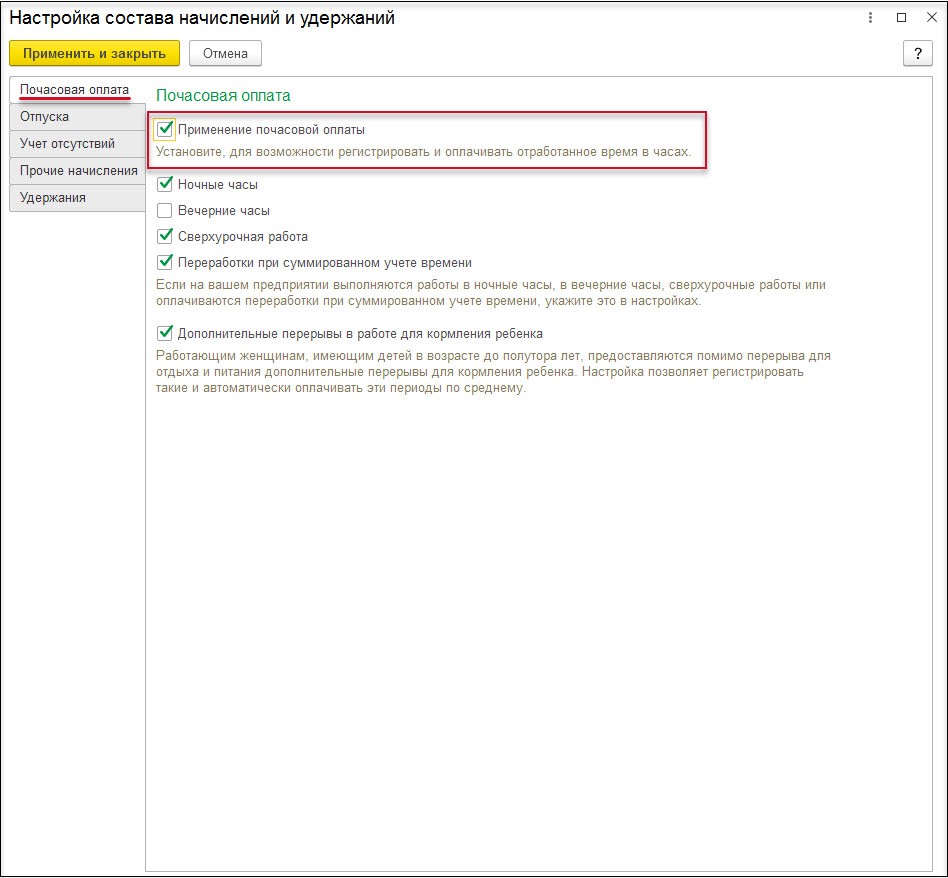Viewport: 948px width, 878px height.
Task: Click the window title 'Настройка состава начислений и удержаний'
Action: [202, 18]
